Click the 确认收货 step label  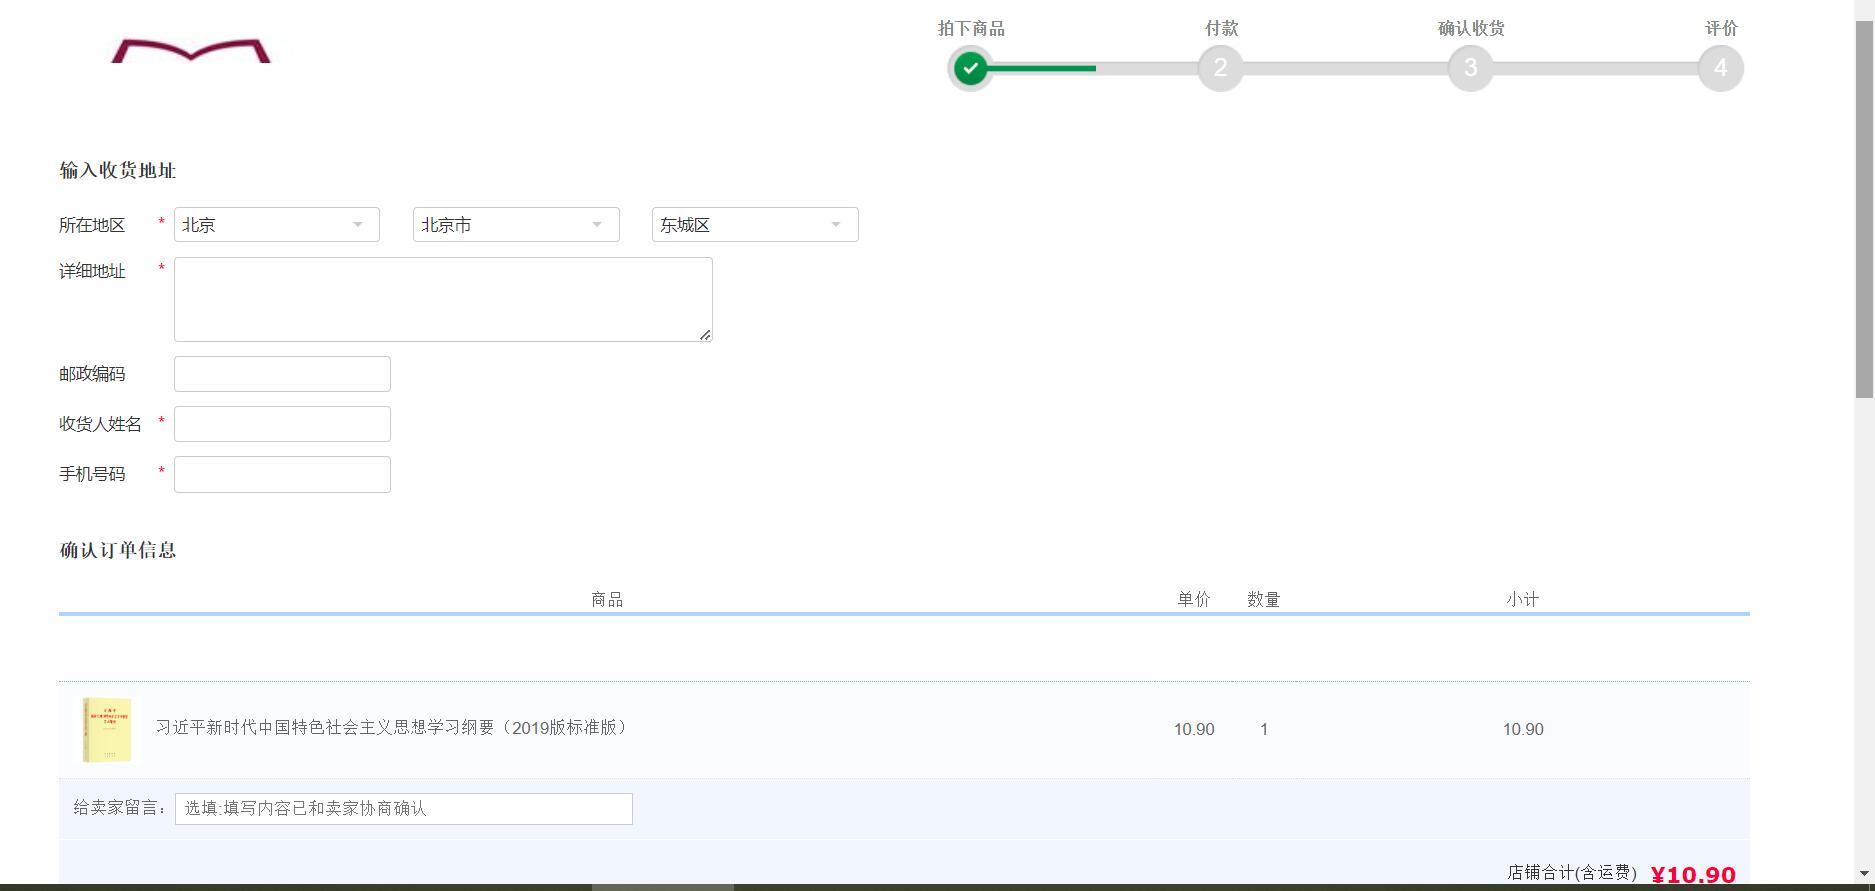[1471, 28]
